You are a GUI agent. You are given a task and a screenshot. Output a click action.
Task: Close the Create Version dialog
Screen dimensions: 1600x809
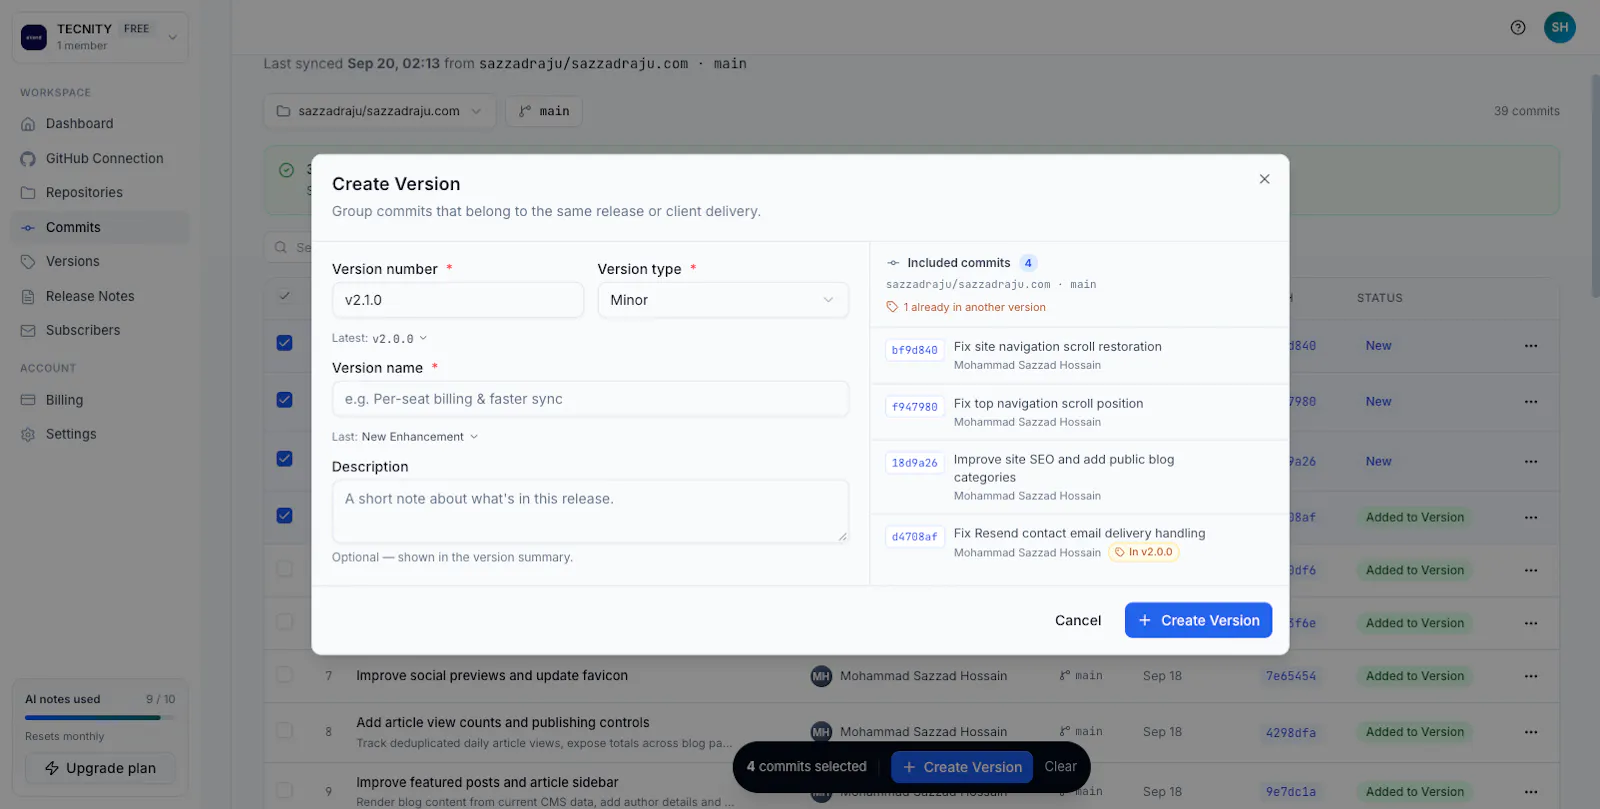click(1264, 179)
